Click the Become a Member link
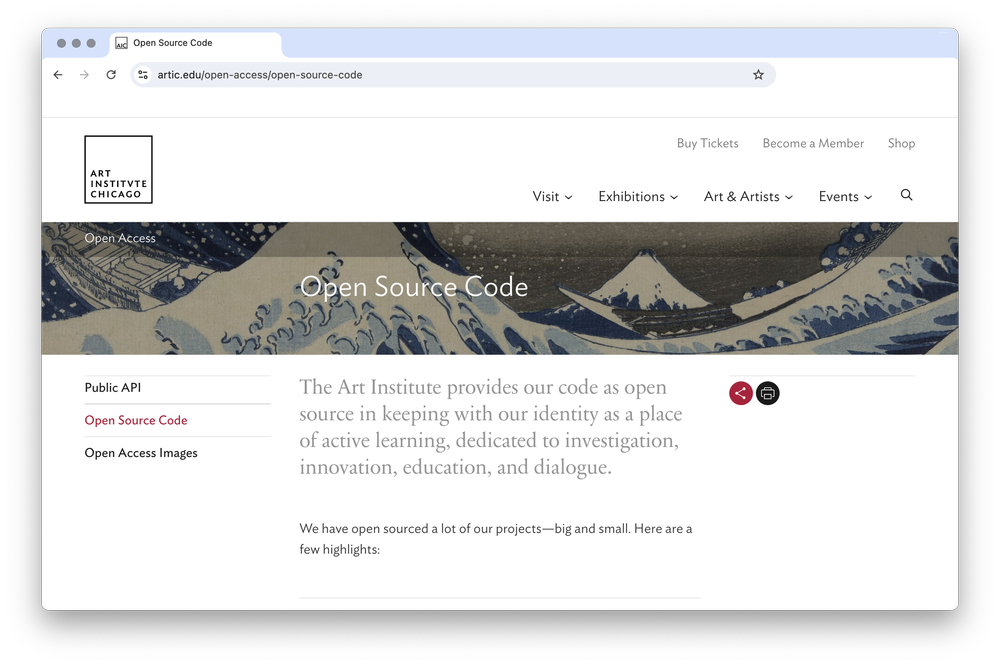Viewport: 1000px width, 665px height. tap(813, 143)
